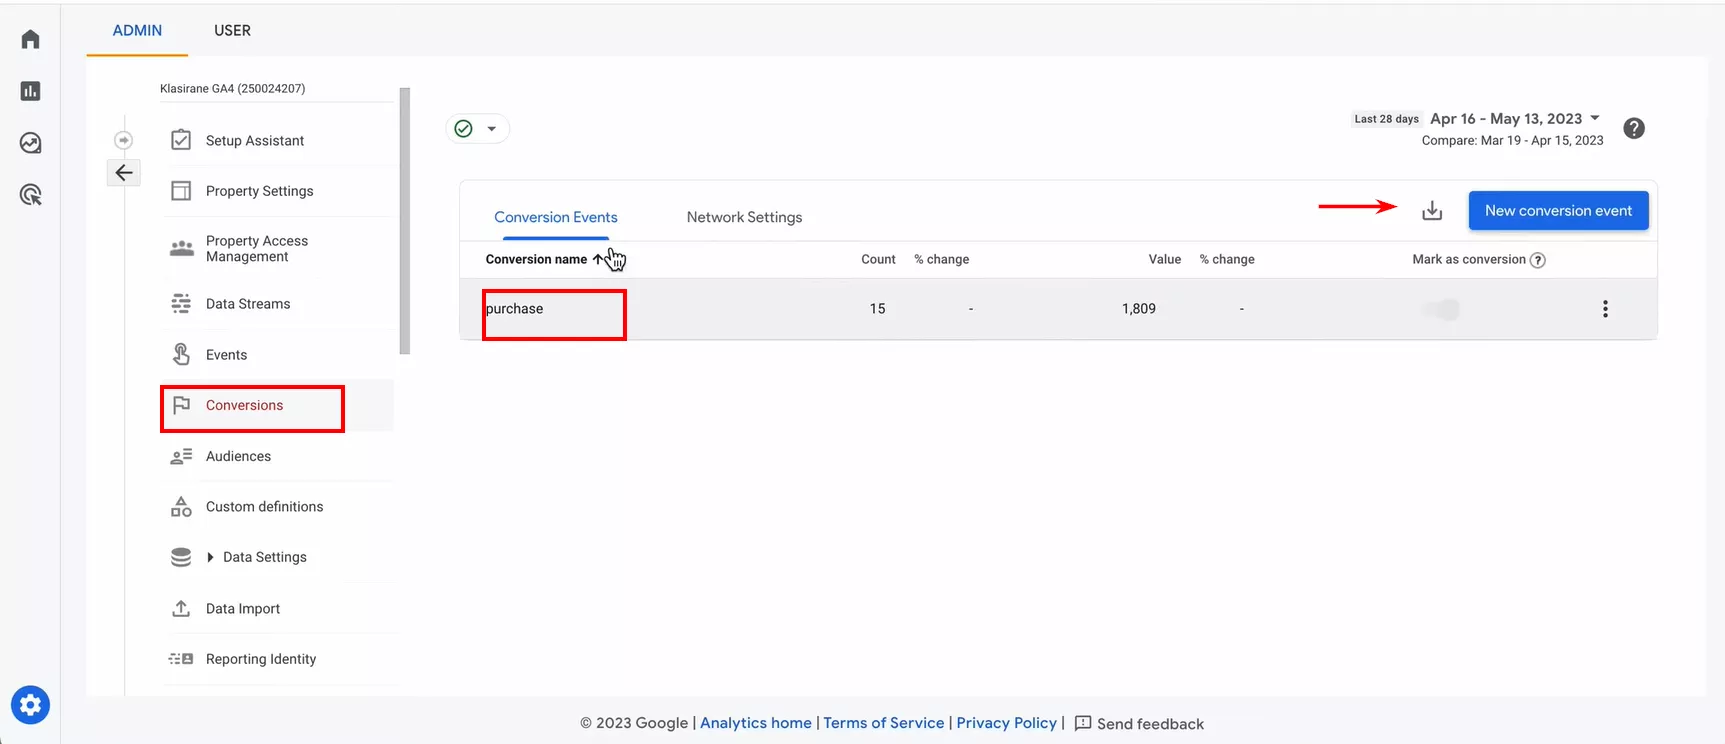Open Data Import menu text
This screenshot has width=1725, height=744.
243,609
